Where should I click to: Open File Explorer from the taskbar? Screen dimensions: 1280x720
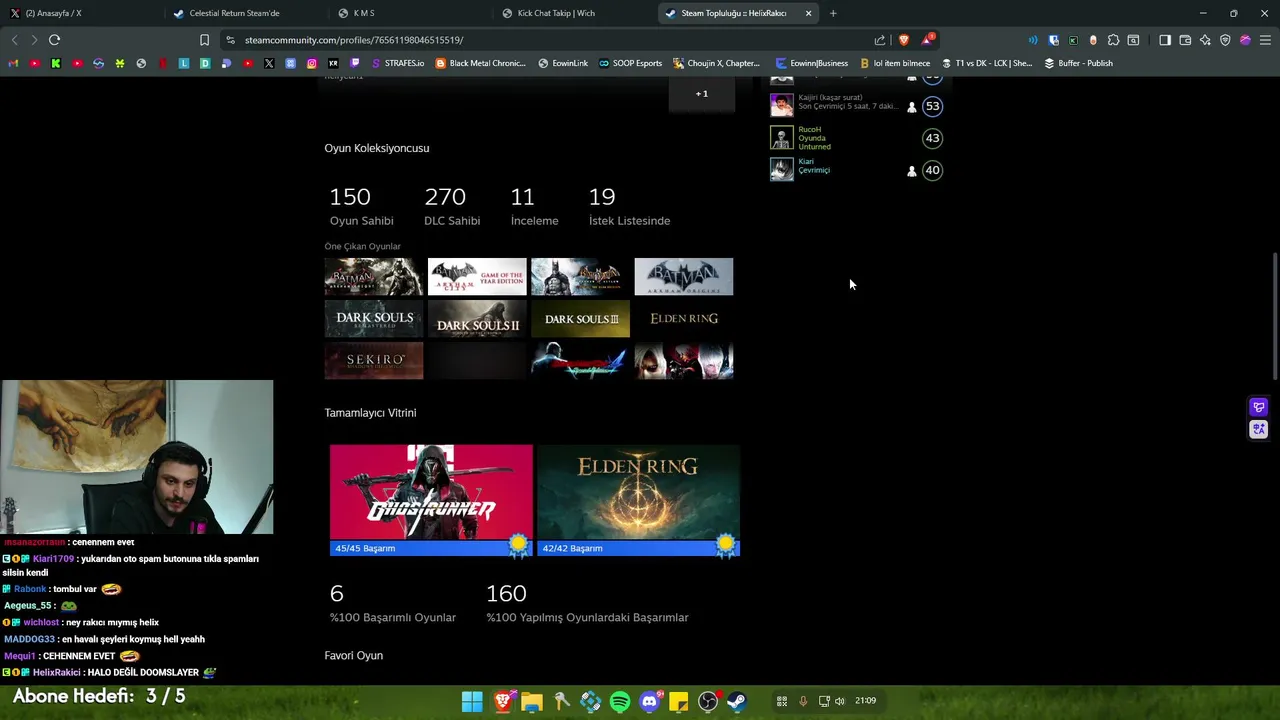coord(531,701)
